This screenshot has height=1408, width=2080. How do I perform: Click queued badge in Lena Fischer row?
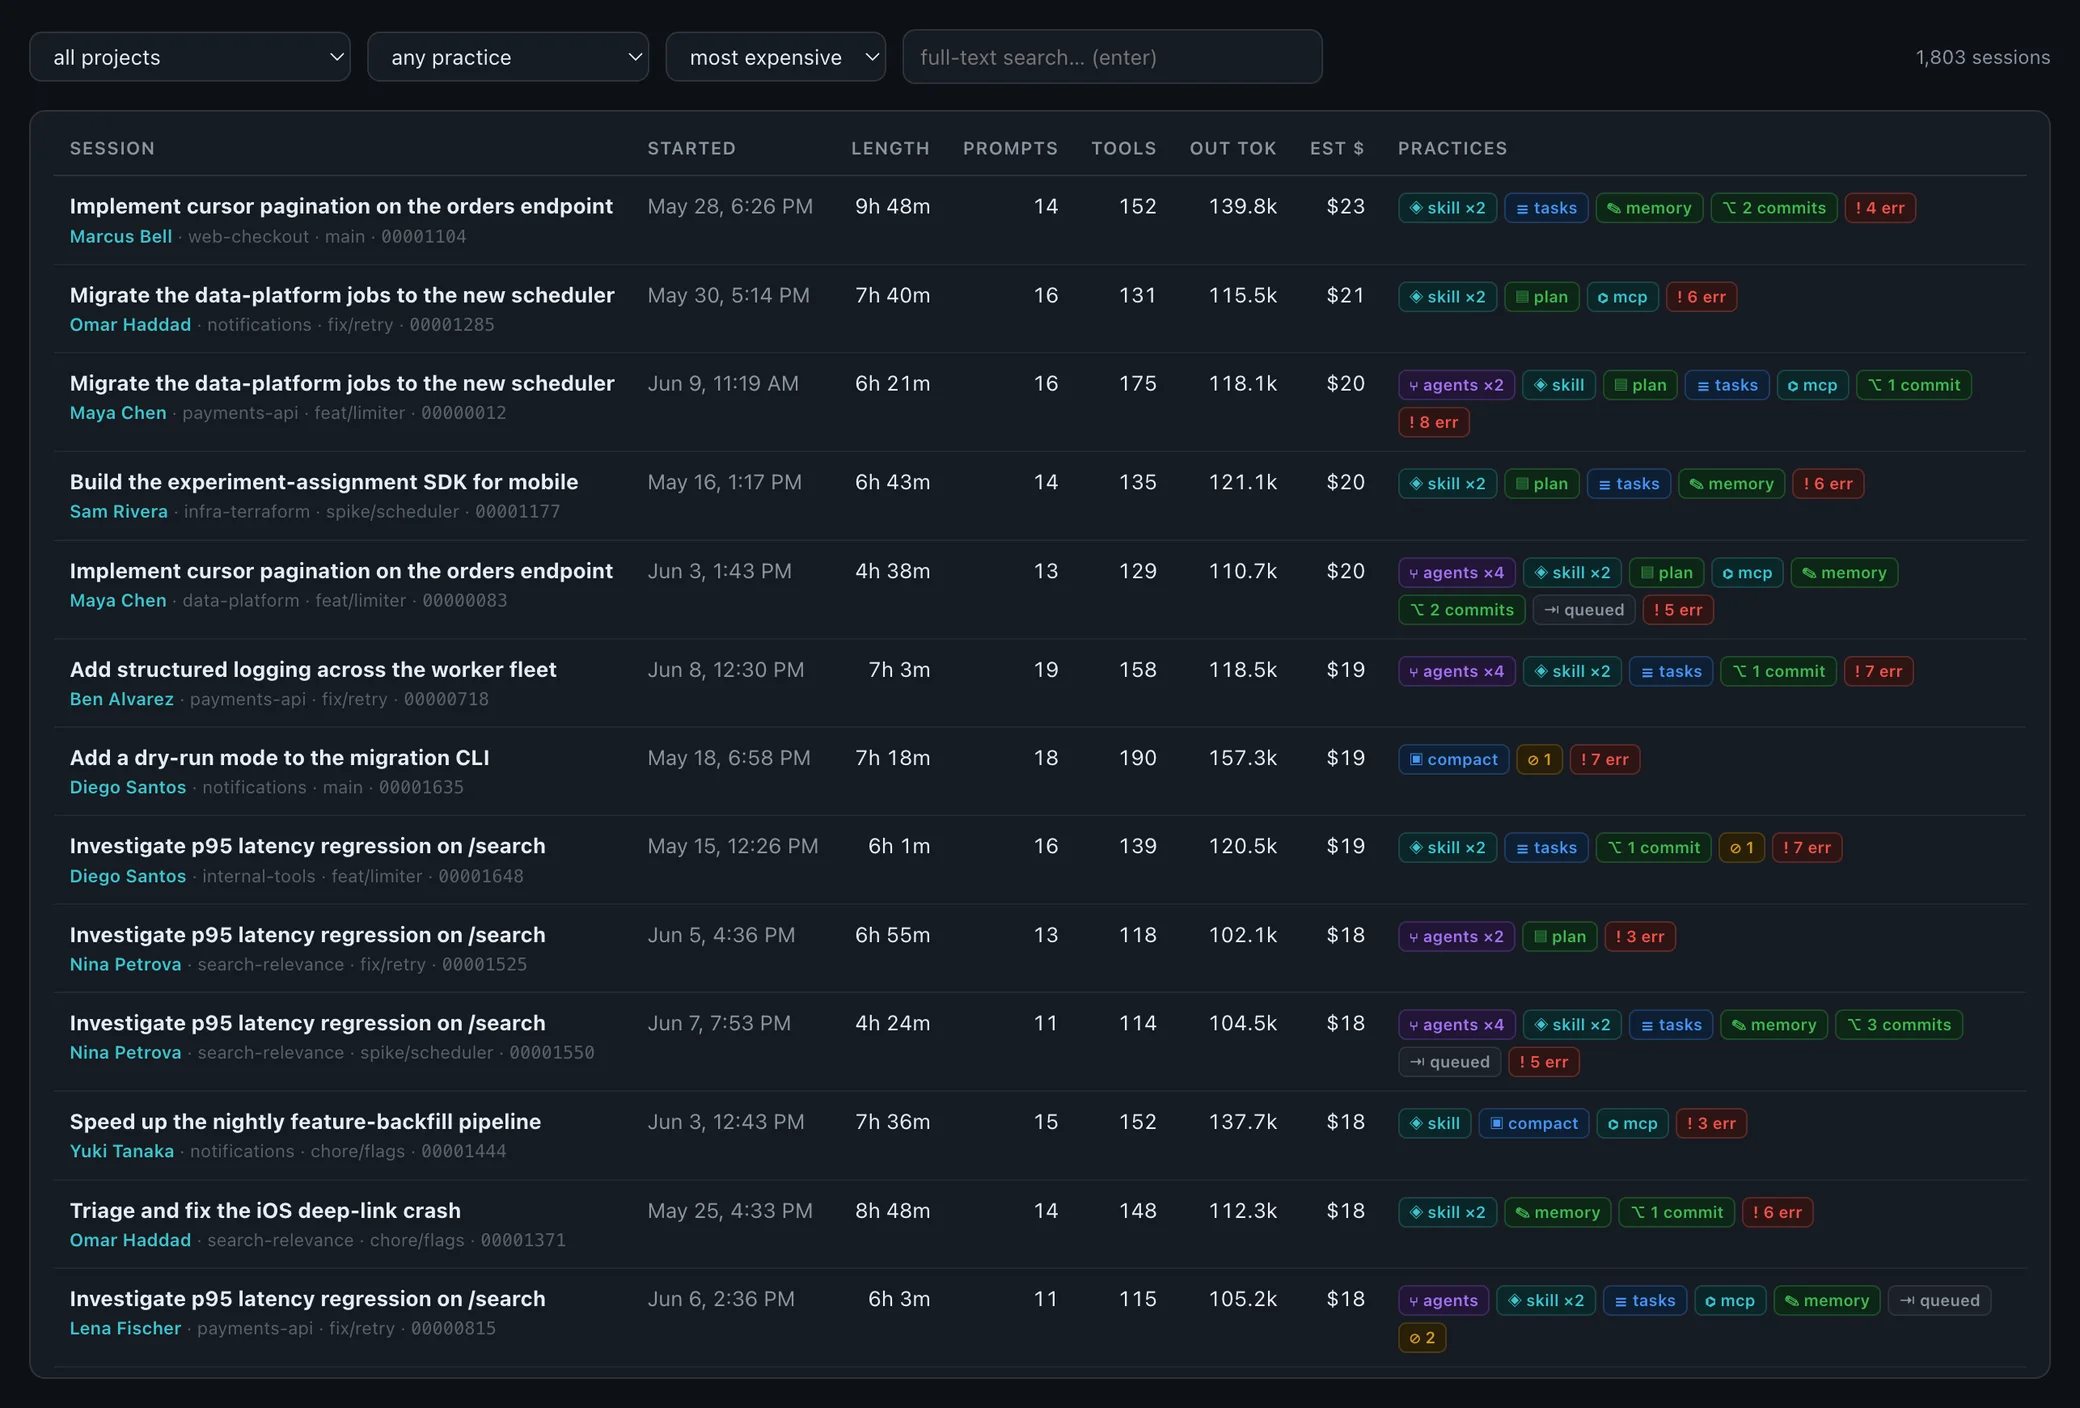[1939, 1301]
